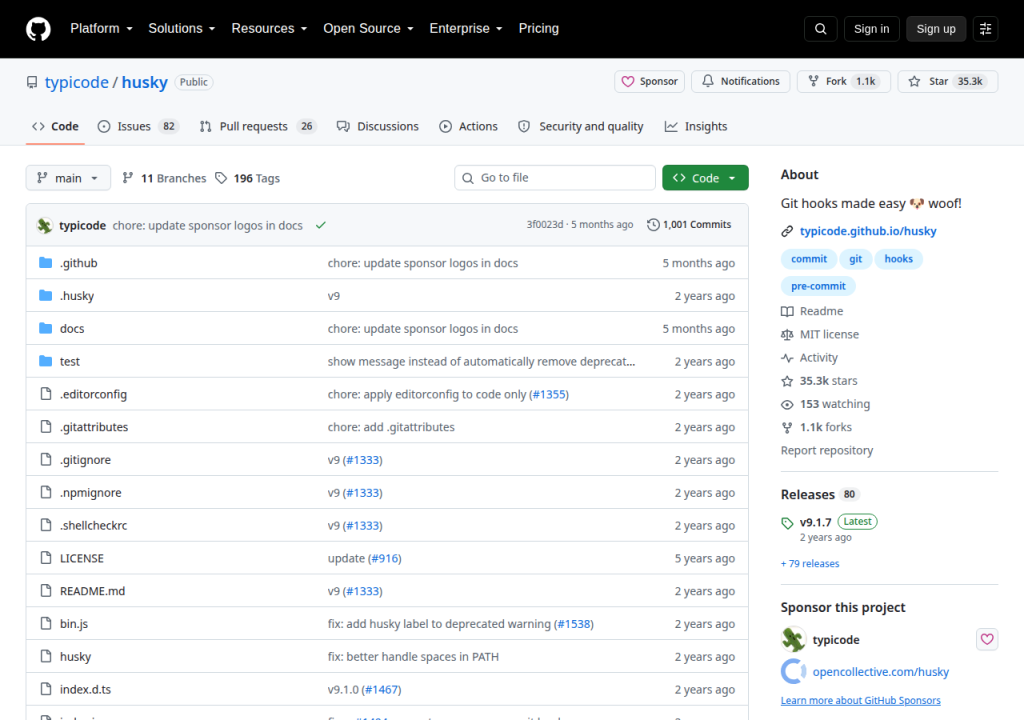Click the Notifications bell button
The height and width of the screenshot is (720, 1024).
tap(741, 82)
